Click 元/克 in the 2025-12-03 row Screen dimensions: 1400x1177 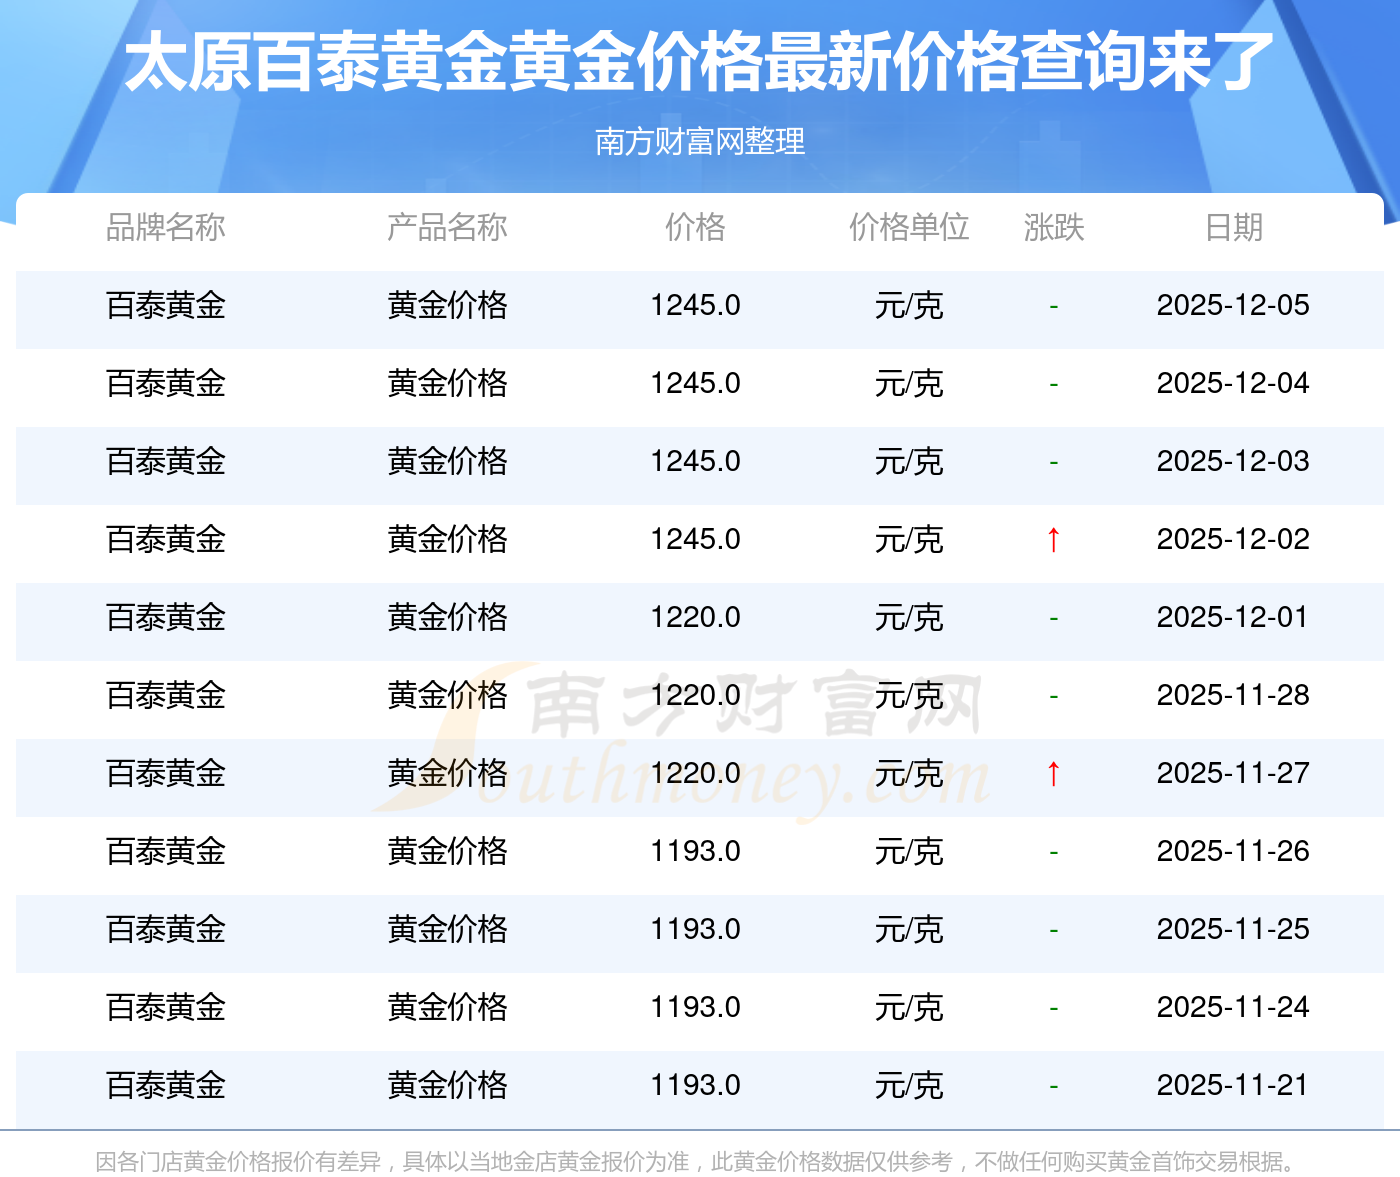point(909,462)
